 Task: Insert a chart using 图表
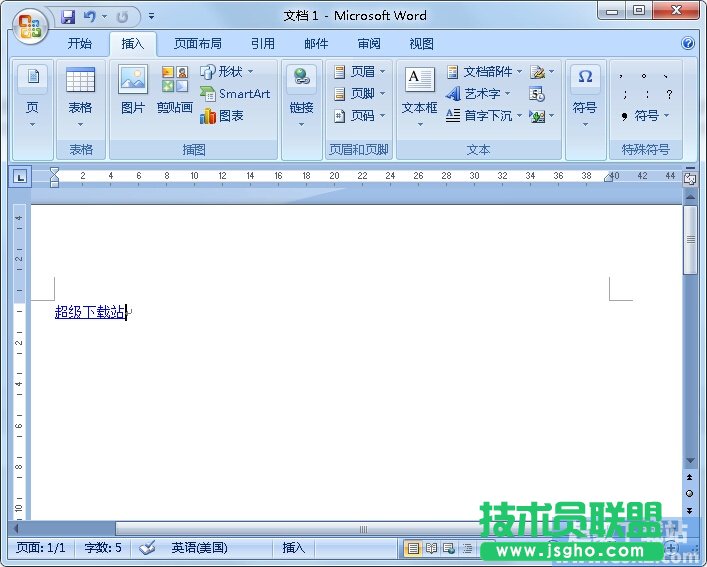coord(222,116)
